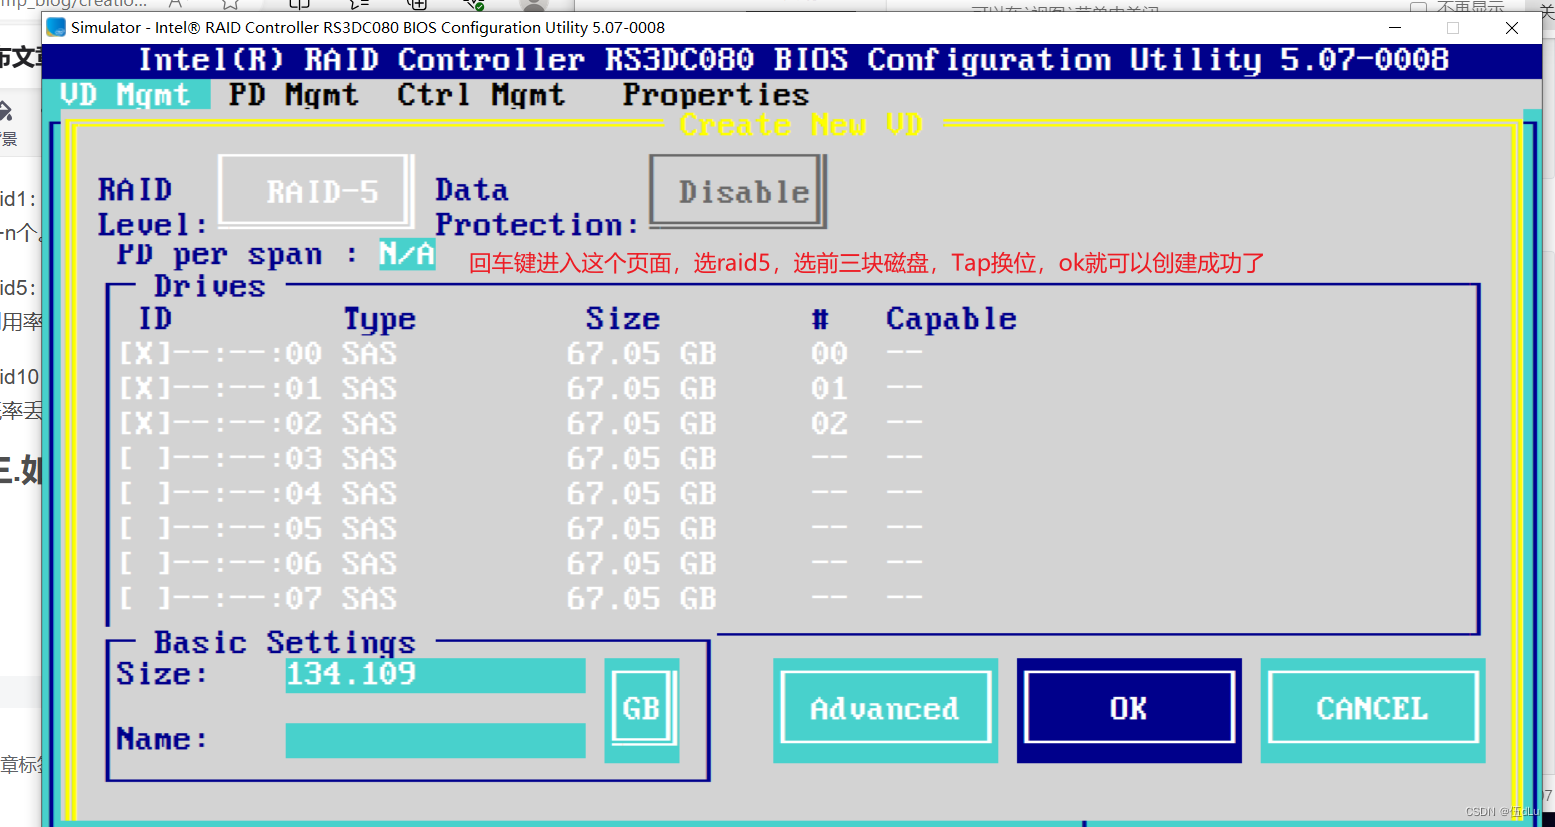The width and height of the screenshot is (1555, 827).
Task: Click the Size field showing 134.109
Action: tap(435, 675)
